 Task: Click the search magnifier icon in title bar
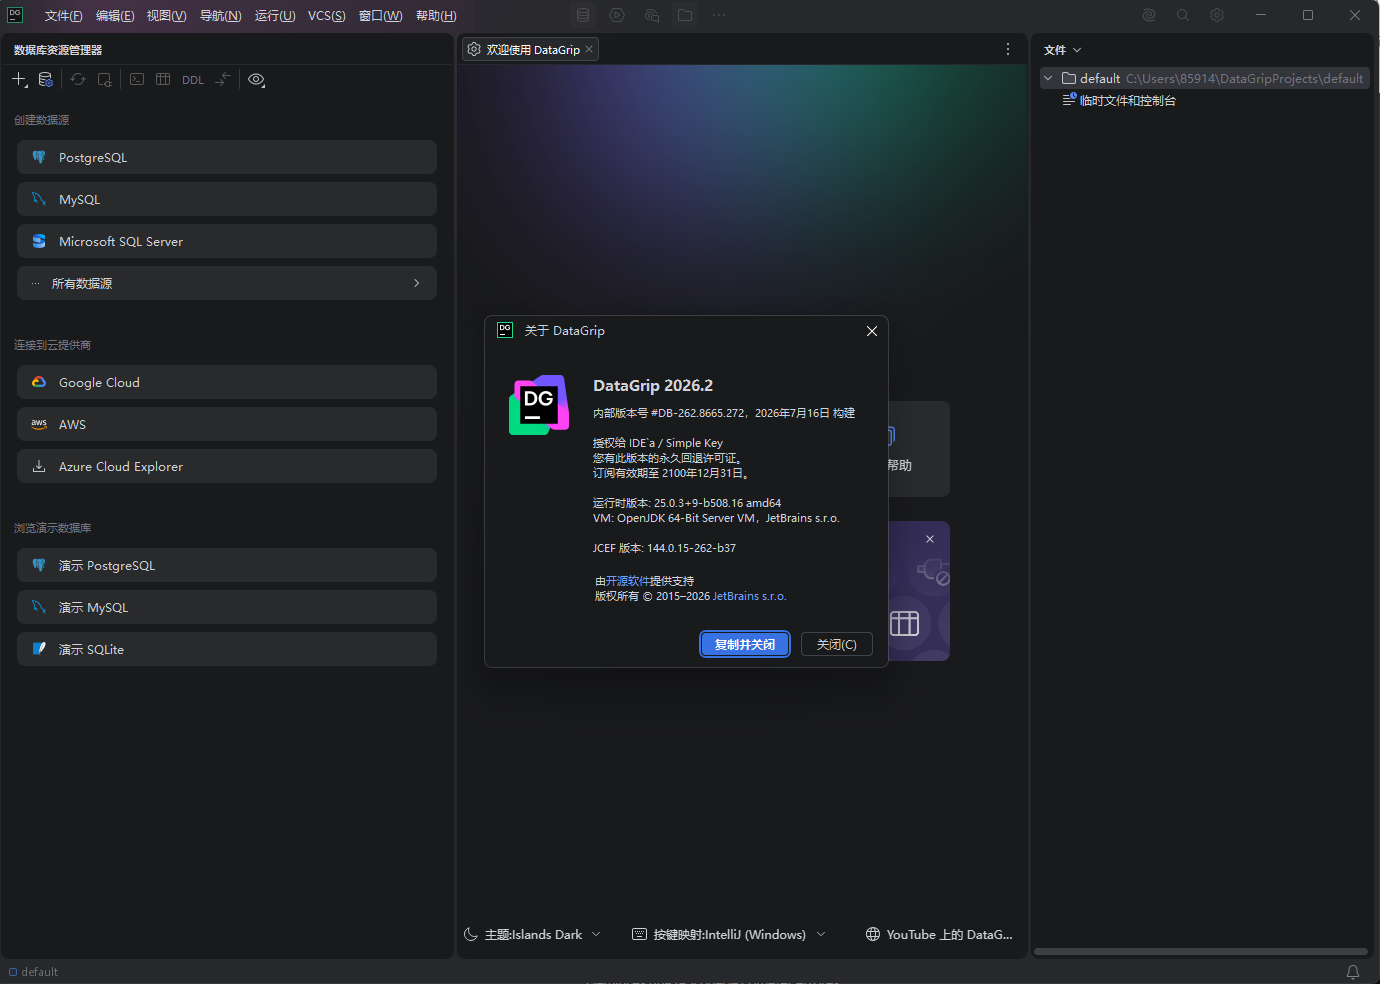coord(1183,15)
